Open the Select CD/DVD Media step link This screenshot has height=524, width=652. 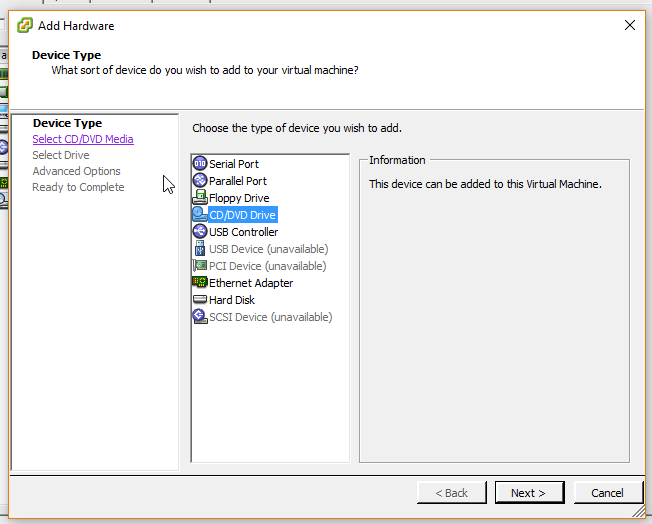[82, 139]
